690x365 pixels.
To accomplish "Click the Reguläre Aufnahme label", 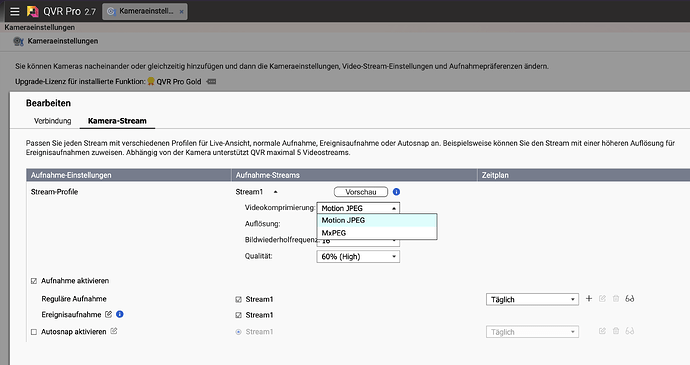I will 74,299.
